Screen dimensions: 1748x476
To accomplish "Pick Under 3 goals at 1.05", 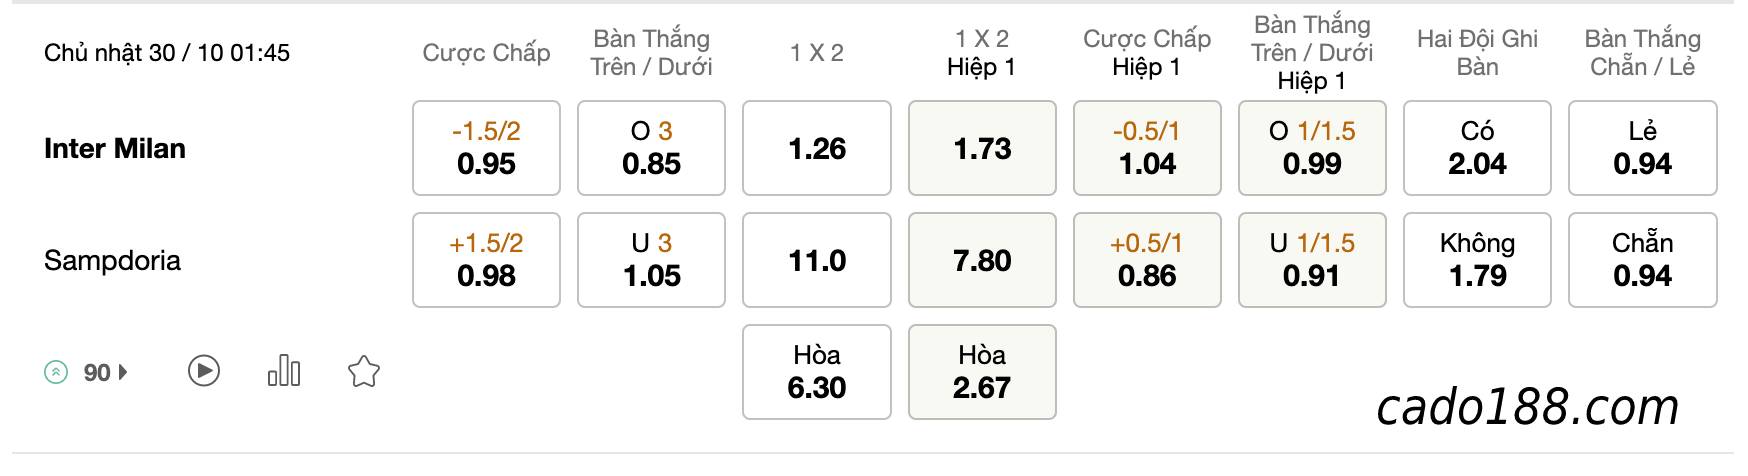I will coord(651,260).
